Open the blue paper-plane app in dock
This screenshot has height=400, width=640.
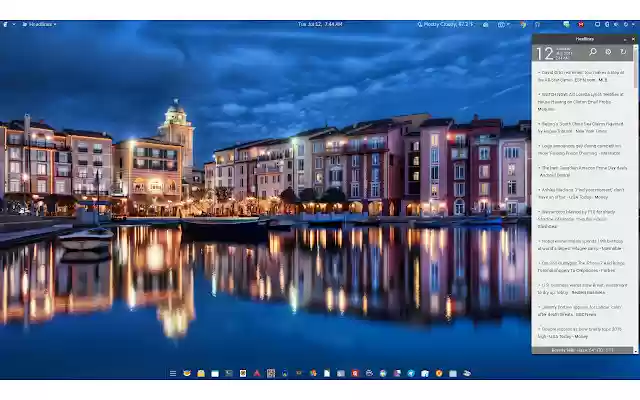point(411,373)
